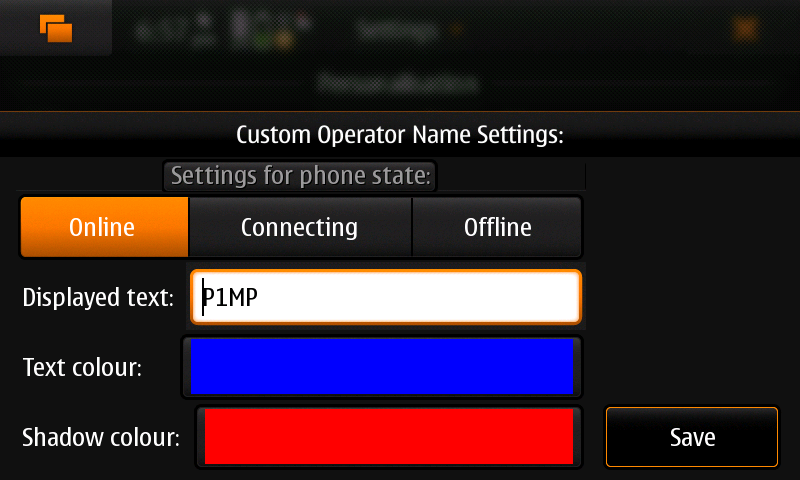Open the red Shadow colour picker
The height and width of the screenshot is (480, 800).
point(389,436)
